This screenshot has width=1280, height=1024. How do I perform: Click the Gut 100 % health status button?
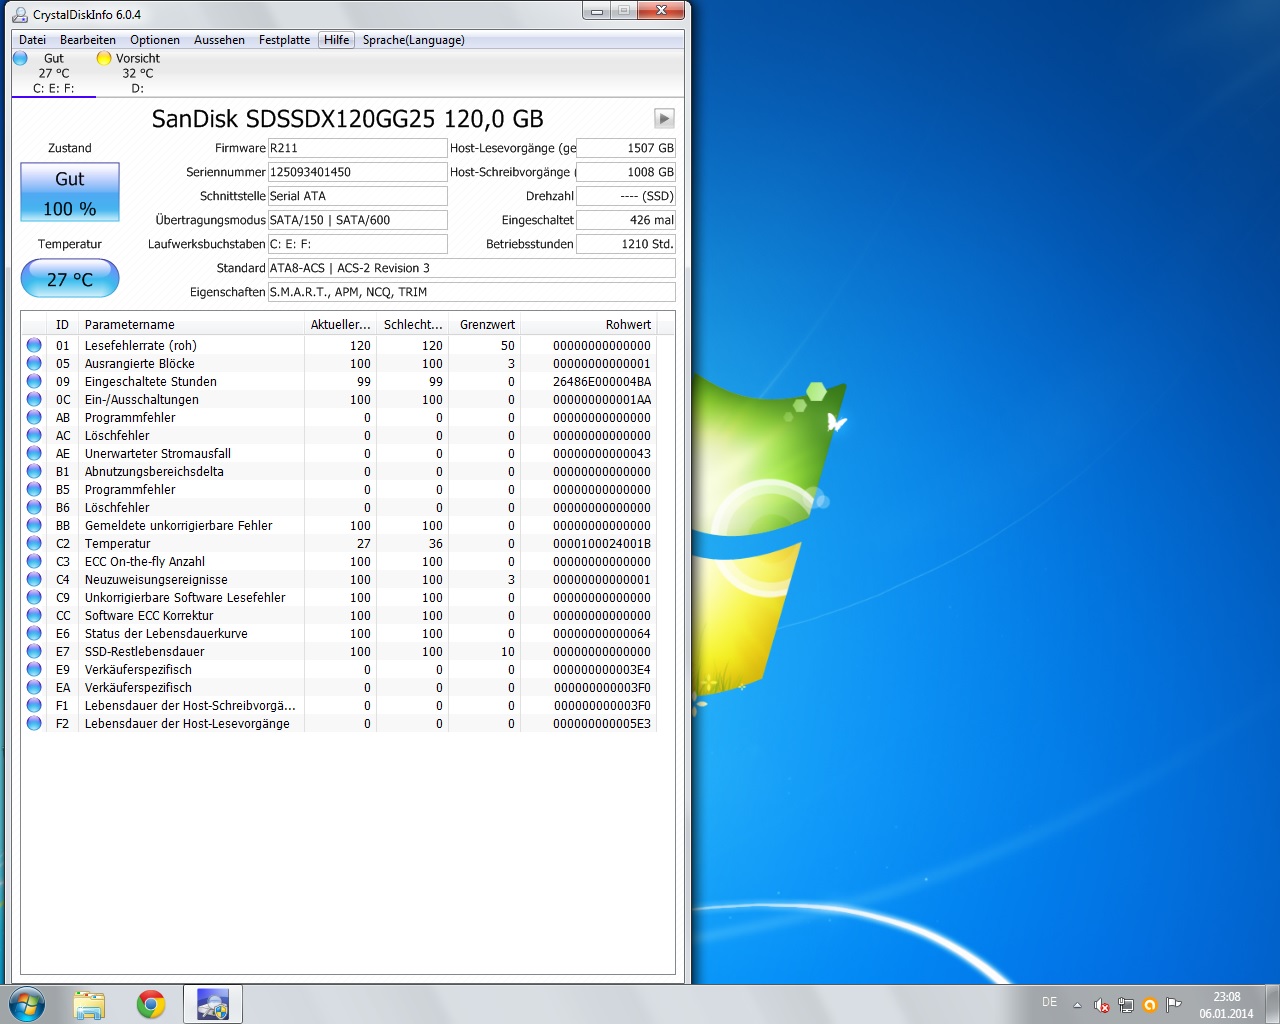click(70, 192)
